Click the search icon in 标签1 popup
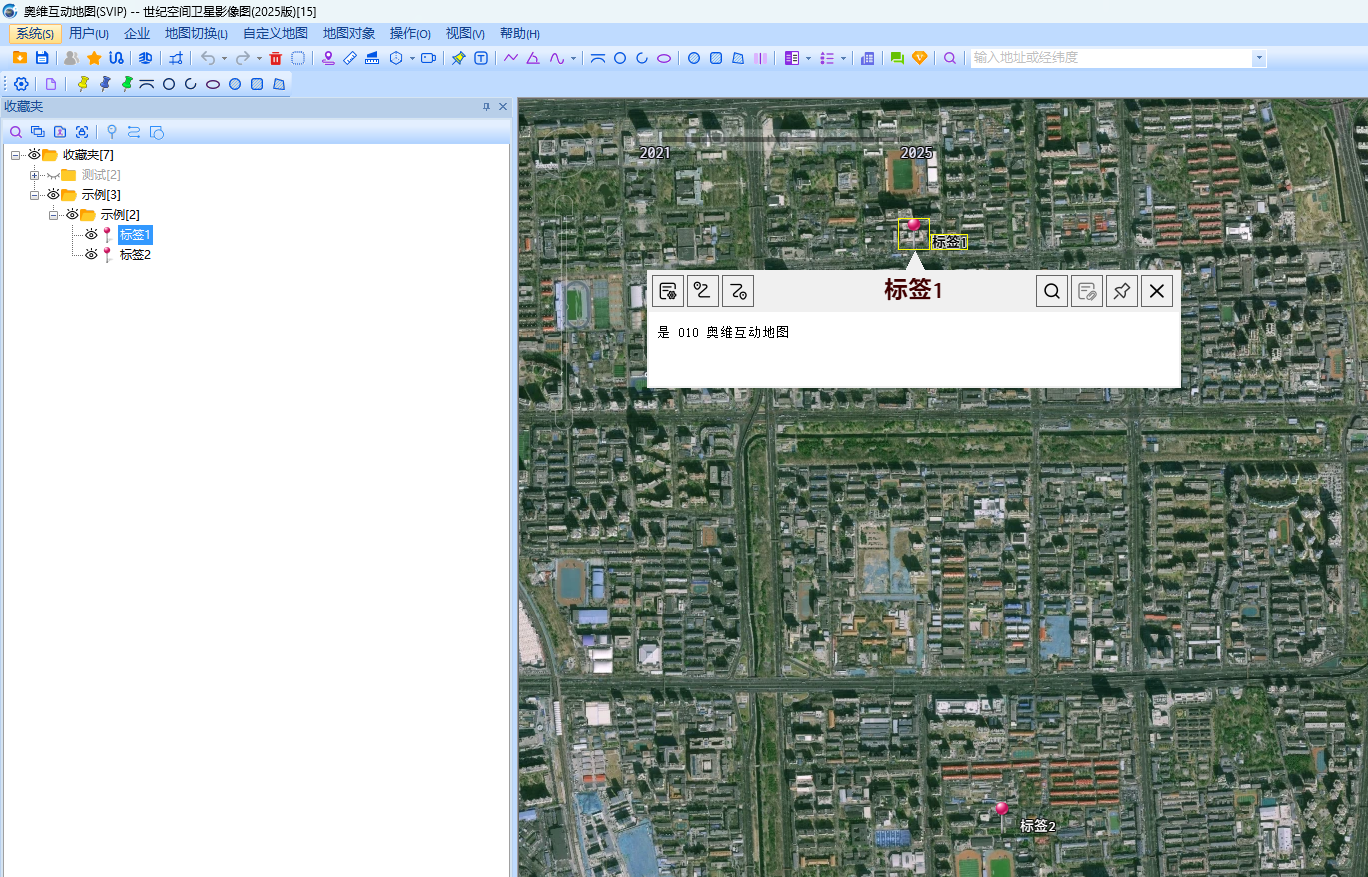Screen dimensions: 1368x877 pyautogui.click(x=1052, y=291)
